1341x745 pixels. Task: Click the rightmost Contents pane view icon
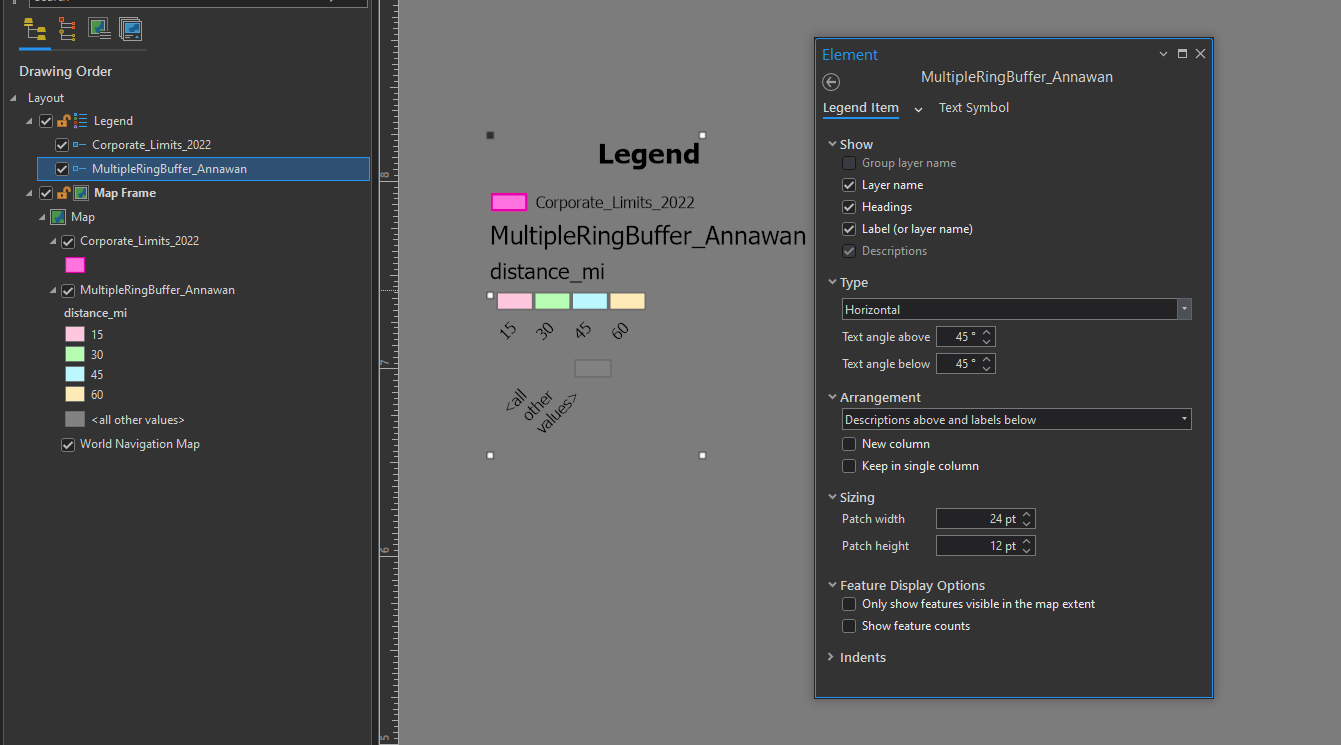click(130, 30)
